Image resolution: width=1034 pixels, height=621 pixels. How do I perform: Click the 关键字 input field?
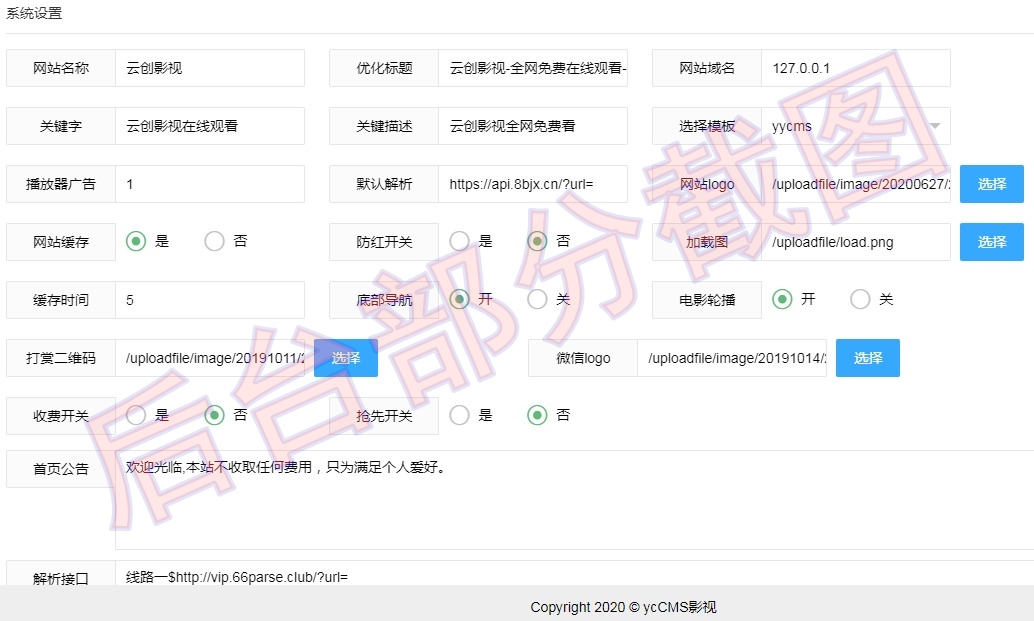209,126
